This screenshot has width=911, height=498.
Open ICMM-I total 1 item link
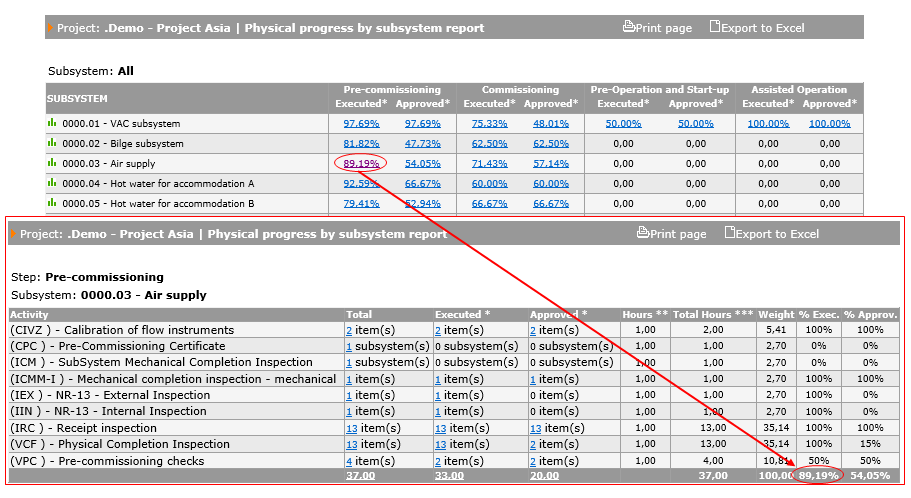point(349,379)
